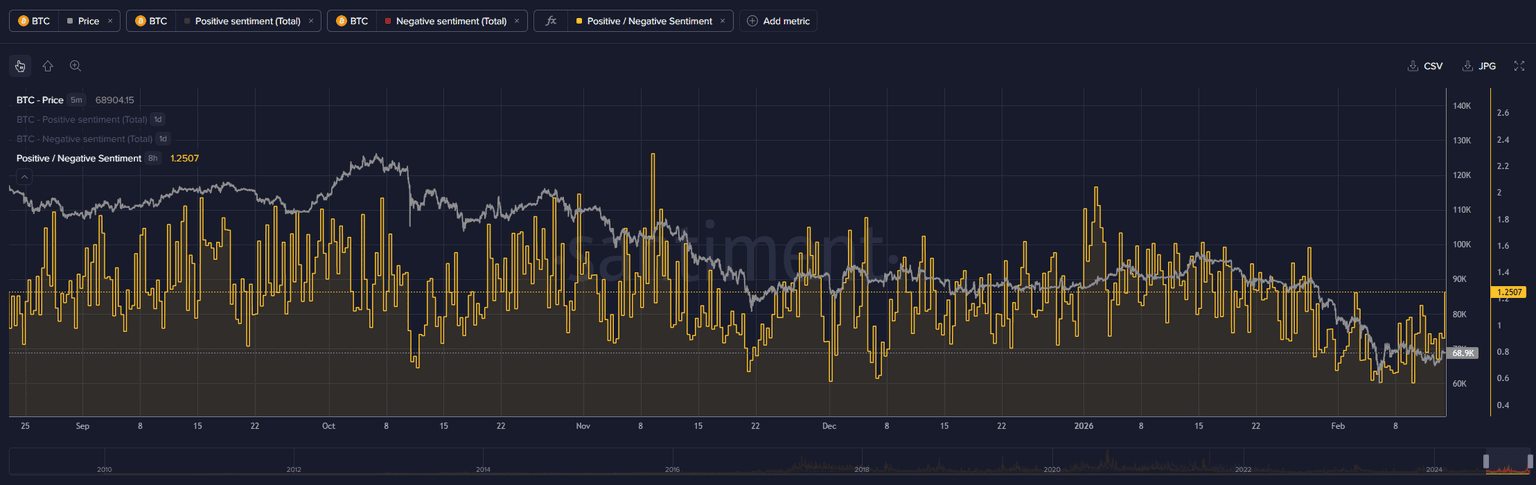The height and width of the screenshot is (485, 1536).
Task: Click the plus icon beside Add metric
Action: pos(752,21)
